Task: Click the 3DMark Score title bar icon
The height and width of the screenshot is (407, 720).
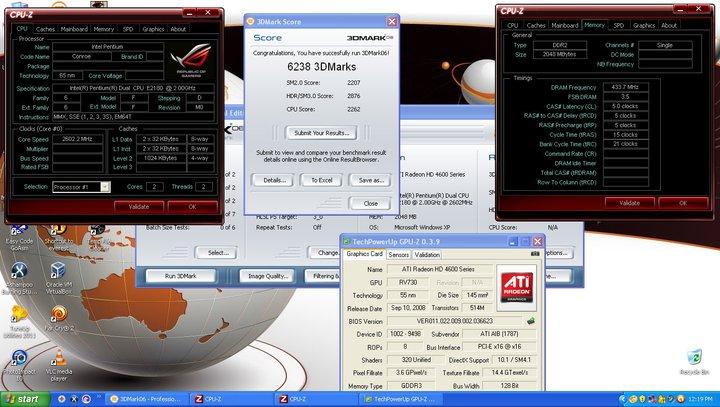Action: click(x=251, y=21)
